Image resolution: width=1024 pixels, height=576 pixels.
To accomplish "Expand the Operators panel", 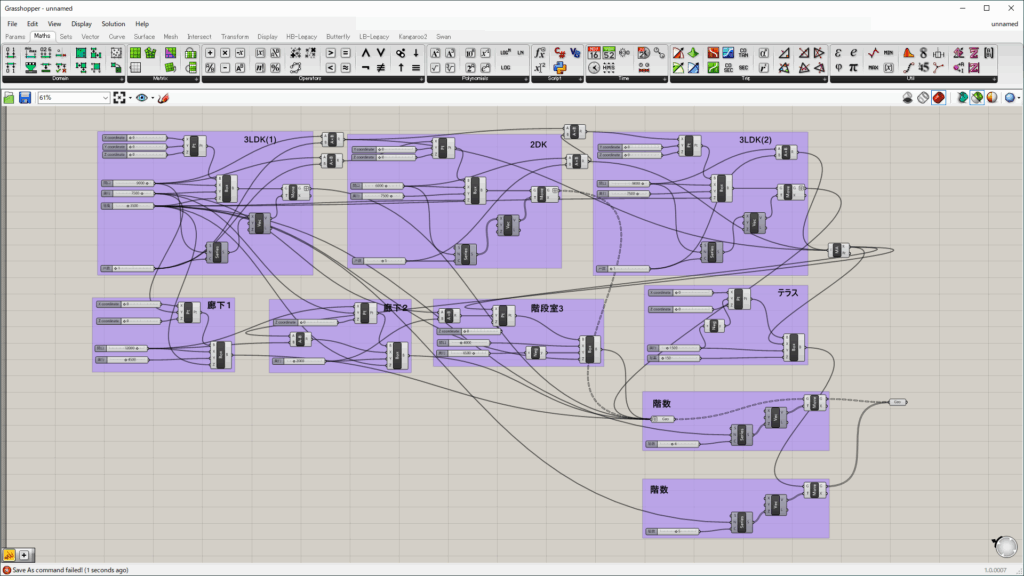I will pos(420,79).
